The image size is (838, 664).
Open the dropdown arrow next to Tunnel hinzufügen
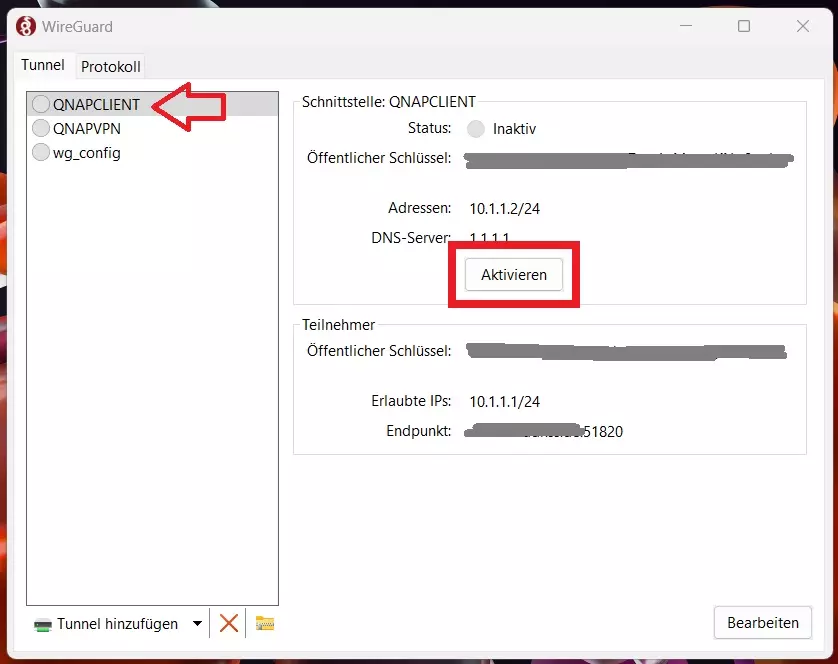tap(197, 624)
